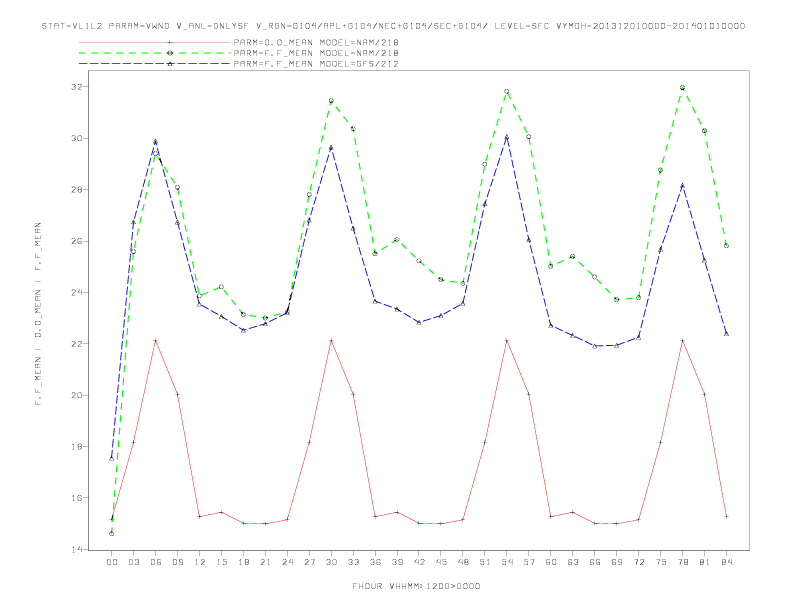The height and width of the screenshot is (612, 792).
Task: Click the FHOUR VHHMM x-axis title
Action: 416,586
